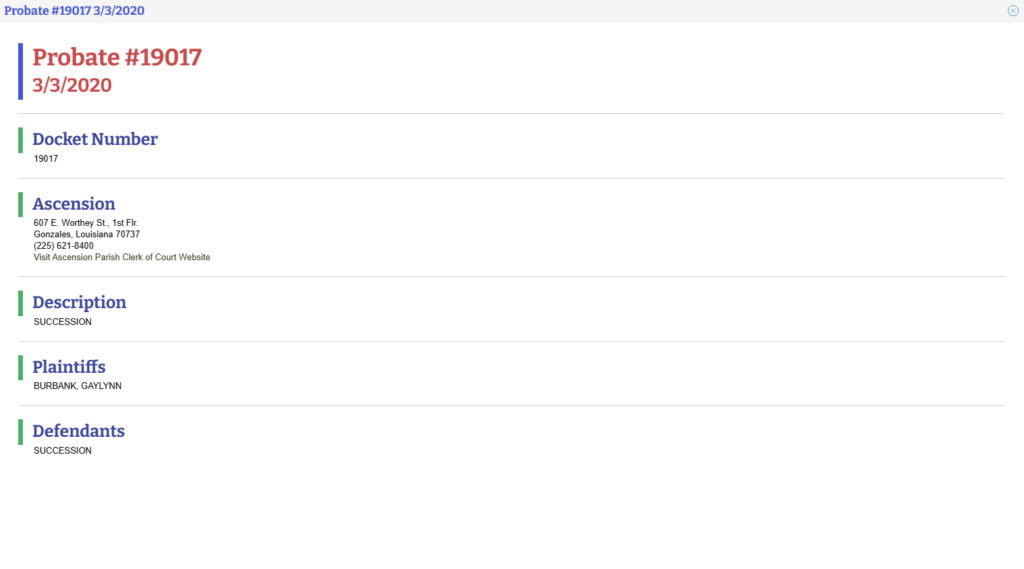Image resolution: width=1024 pixels, height=569 pixels.
Task: Click the green marker beside Plaintiffs
Action: pyautogui.click(x=20, y=367)
